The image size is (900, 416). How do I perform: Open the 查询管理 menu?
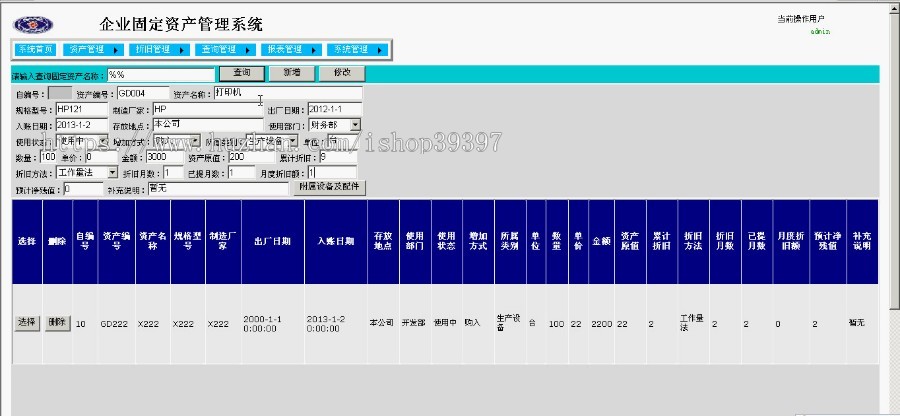click(225, 50)
